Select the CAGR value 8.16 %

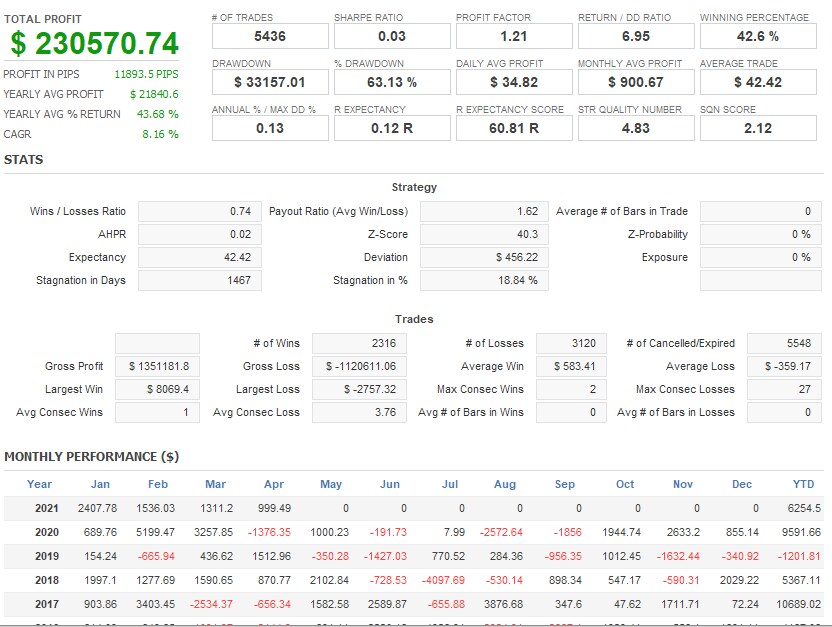coord(160,134)
